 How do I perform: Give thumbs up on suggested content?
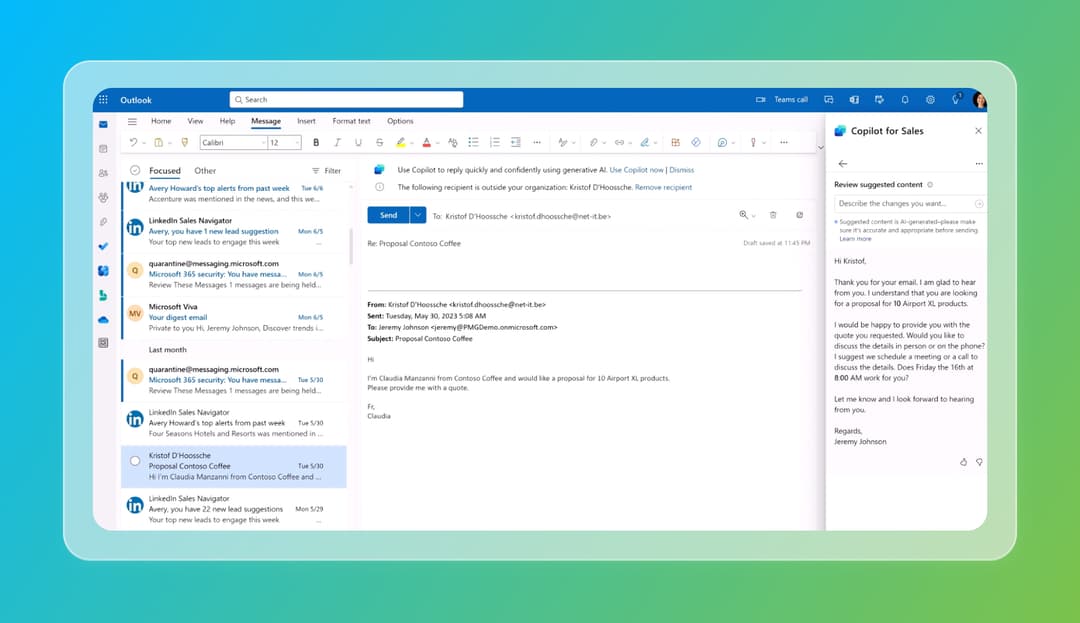(964, 462)
